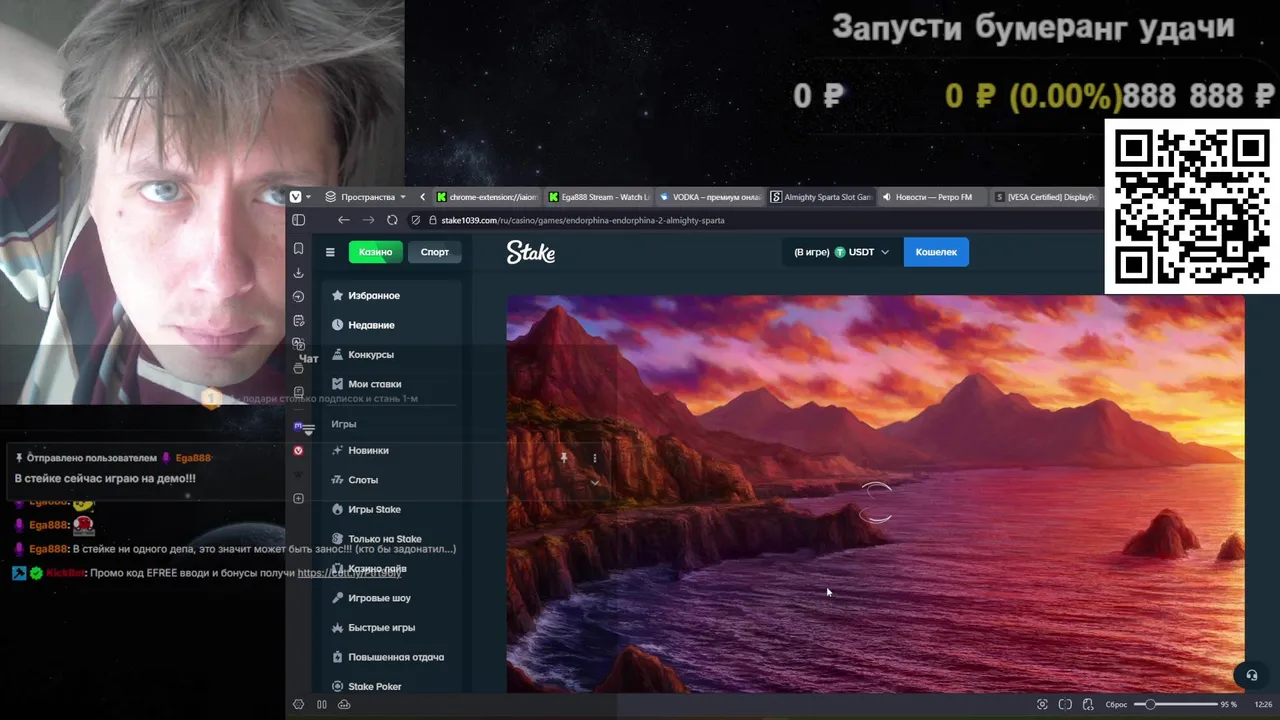The width and height of the screenshot is (1280, 720).
Task: Open Downloads panel in sidebar
Action: tap(298, 273)
